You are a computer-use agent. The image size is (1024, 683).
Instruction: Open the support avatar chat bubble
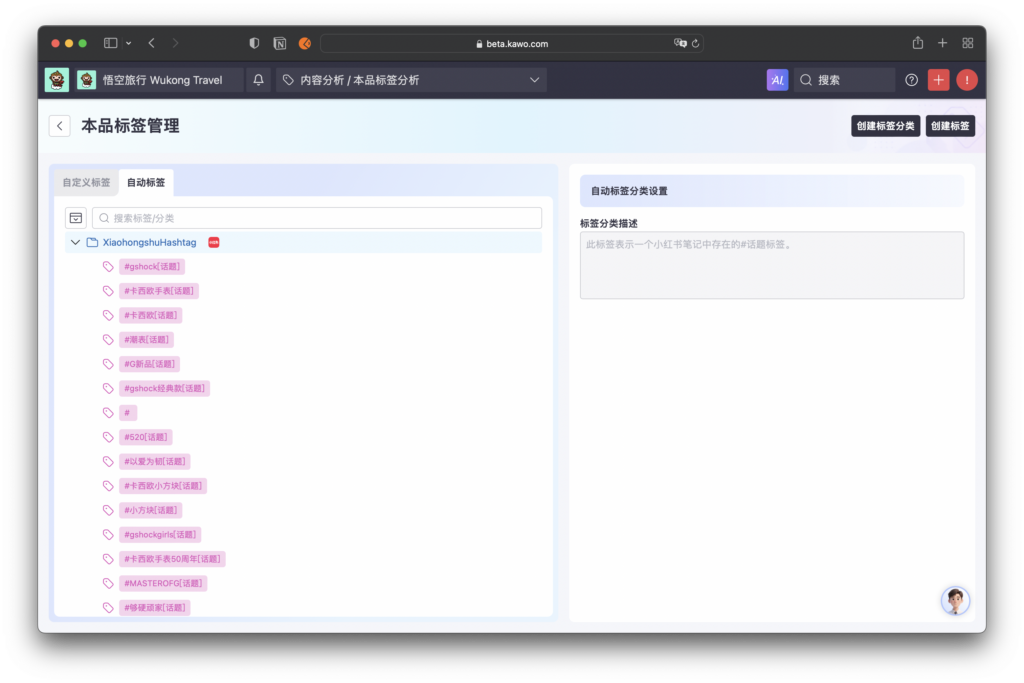(955, 600)
